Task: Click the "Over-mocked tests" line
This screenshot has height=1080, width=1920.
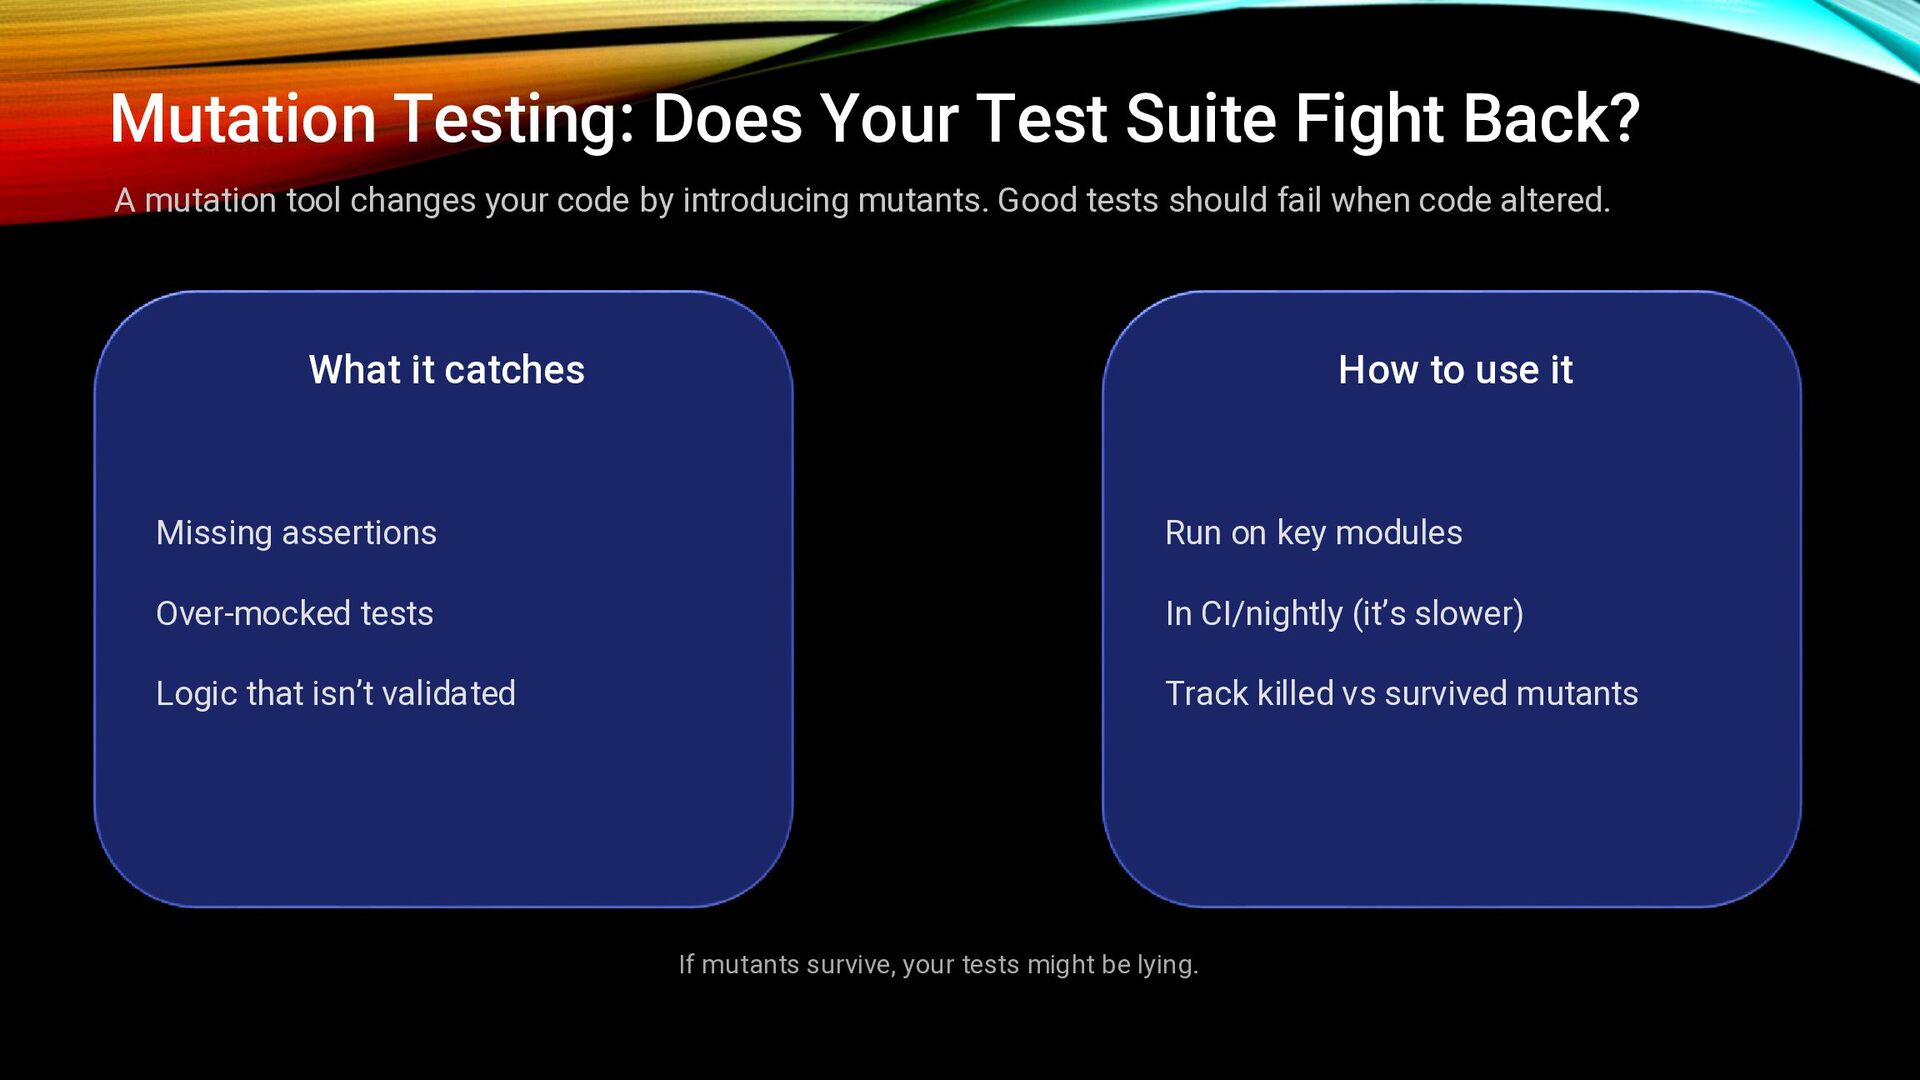Action: click(294, 613)
